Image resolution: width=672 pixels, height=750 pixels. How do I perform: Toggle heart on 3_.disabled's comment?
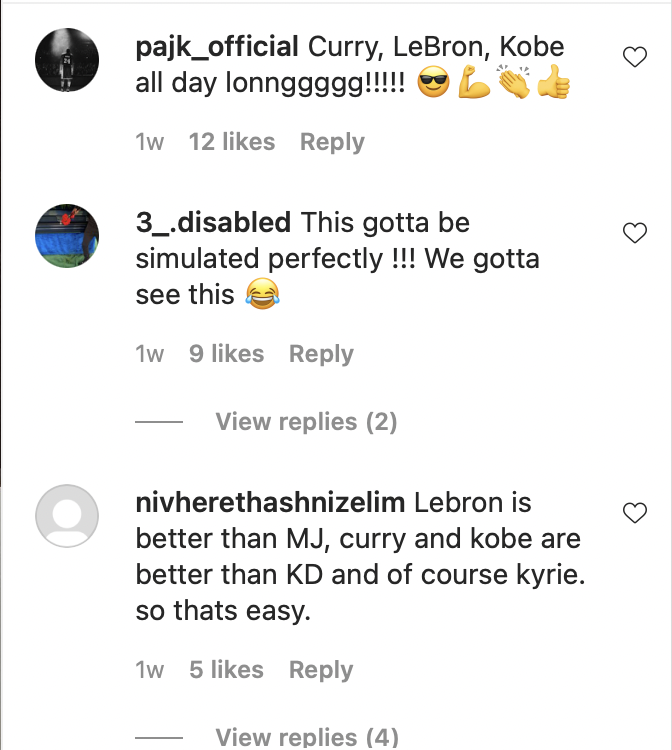pos(635,233)
